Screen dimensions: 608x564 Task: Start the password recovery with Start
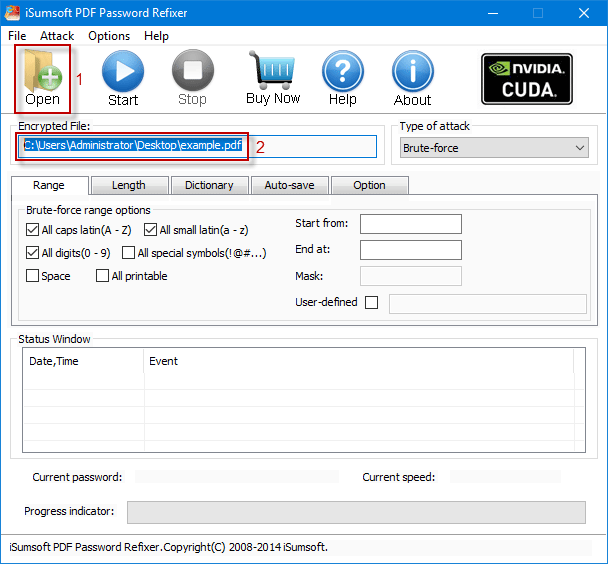123,79
